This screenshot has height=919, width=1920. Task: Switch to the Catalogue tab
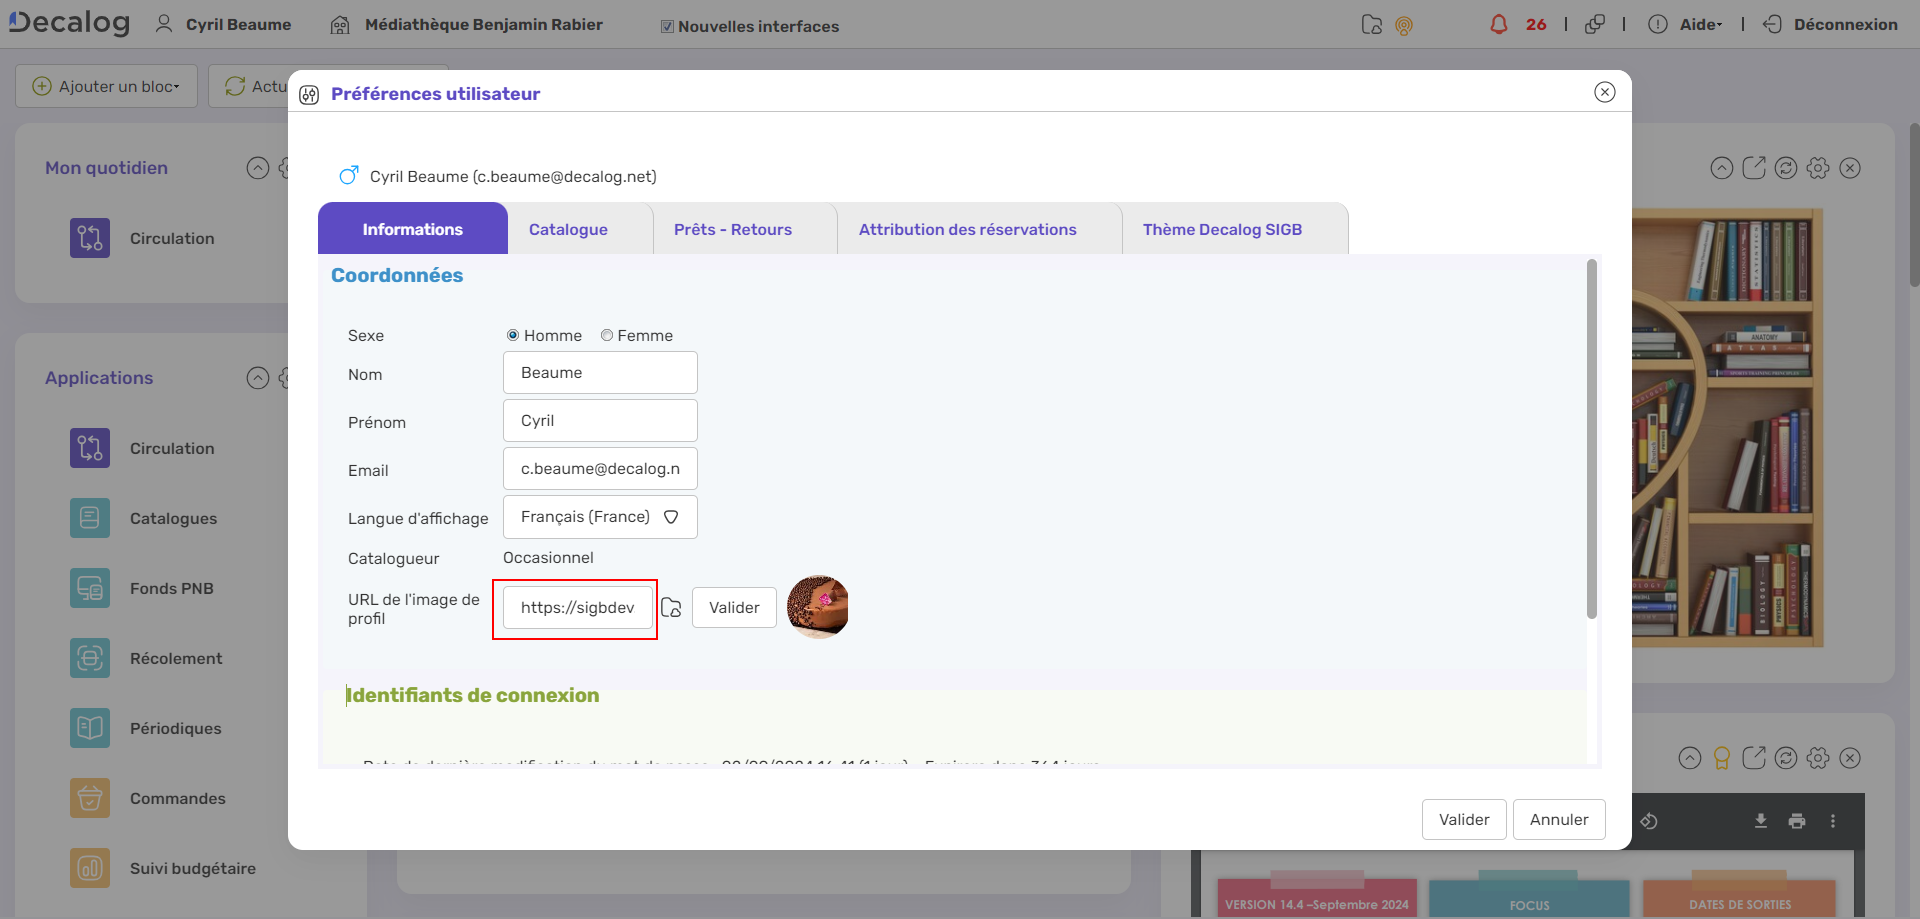click(568, 229)
